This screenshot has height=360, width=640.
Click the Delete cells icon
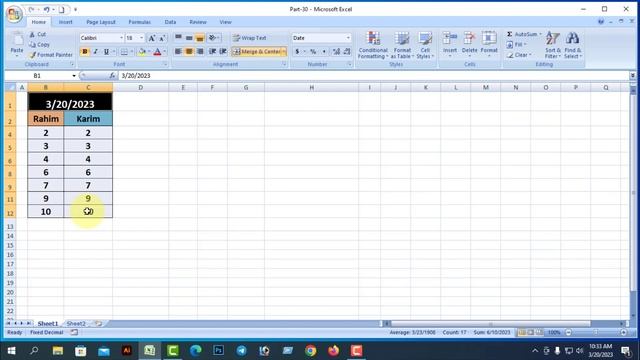click(x=469, y=39)
